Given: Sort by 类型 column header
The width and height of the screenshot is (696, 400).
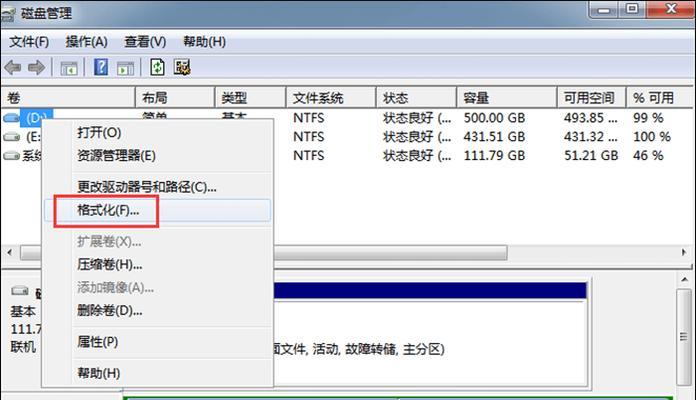Looking at the screenshot, I should tap(250, 98).
